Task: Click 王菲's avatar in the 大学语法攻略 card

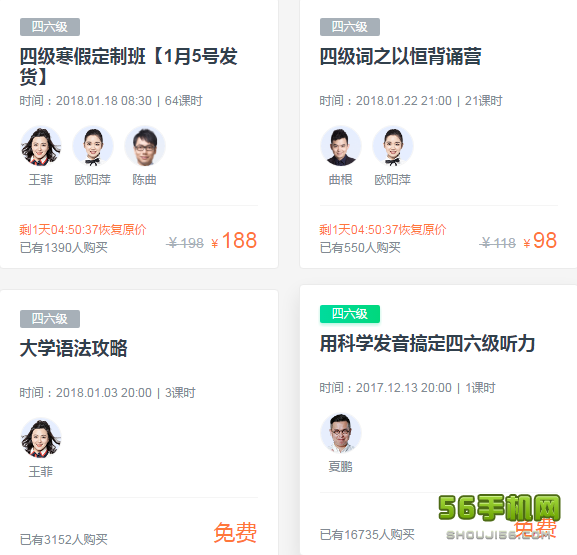Action: (41, 438)
